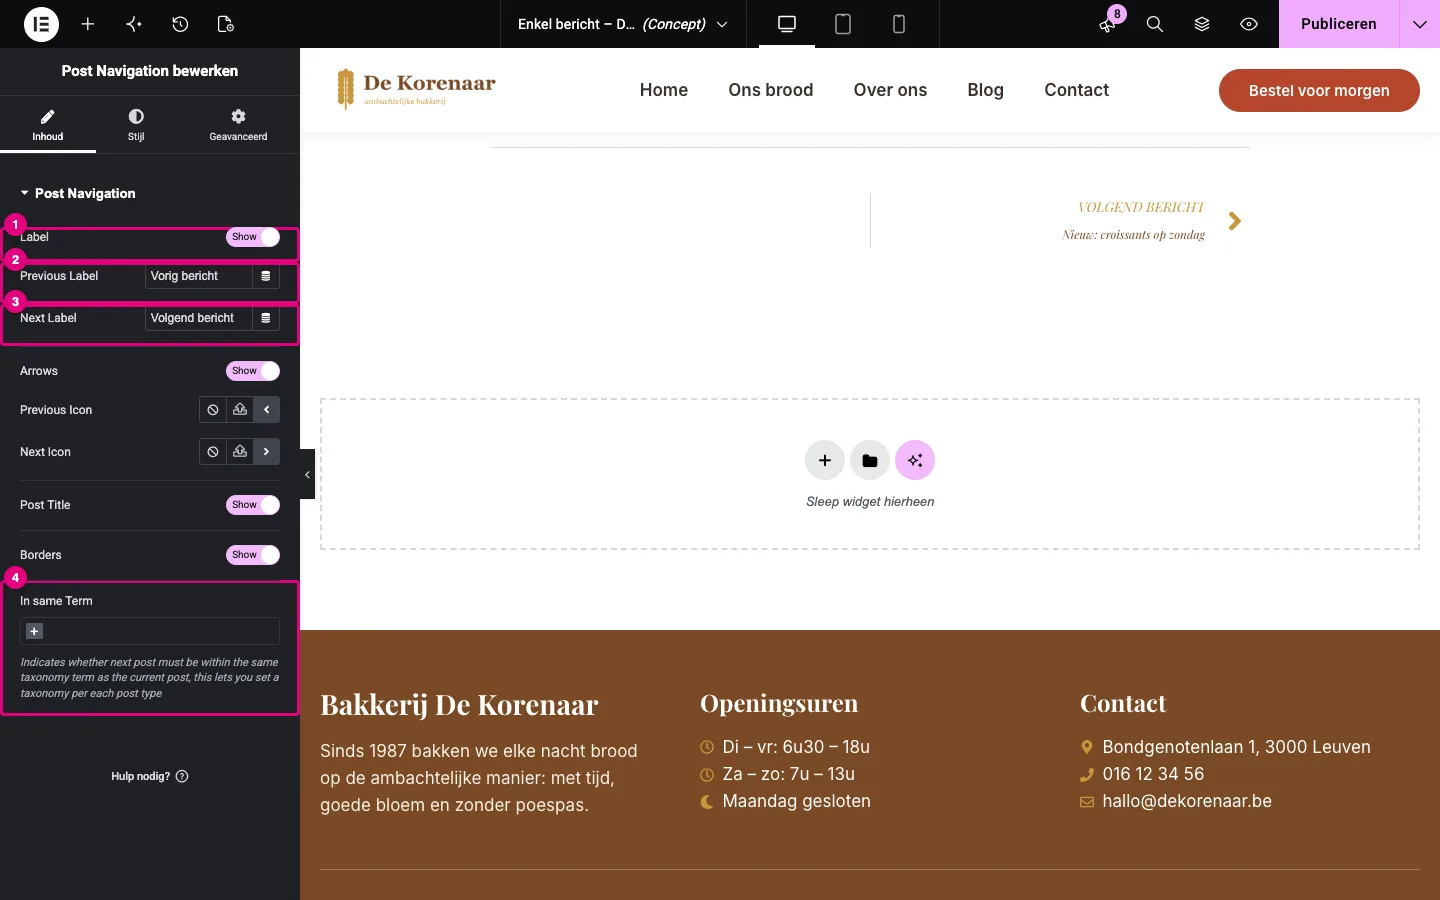Image resolution: width=1440 pixels, height=900 pixels.
Task: Switch to mobile responsive view
Action: (x=899, y=24)
